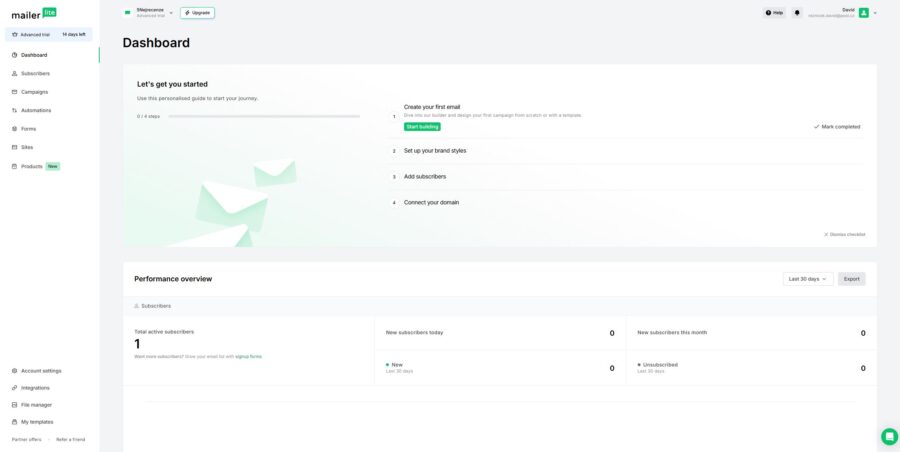900x452 pixels.
Task: Go to Forms in the sidebar
Action: pyautogui.click(x=28, y=129)
